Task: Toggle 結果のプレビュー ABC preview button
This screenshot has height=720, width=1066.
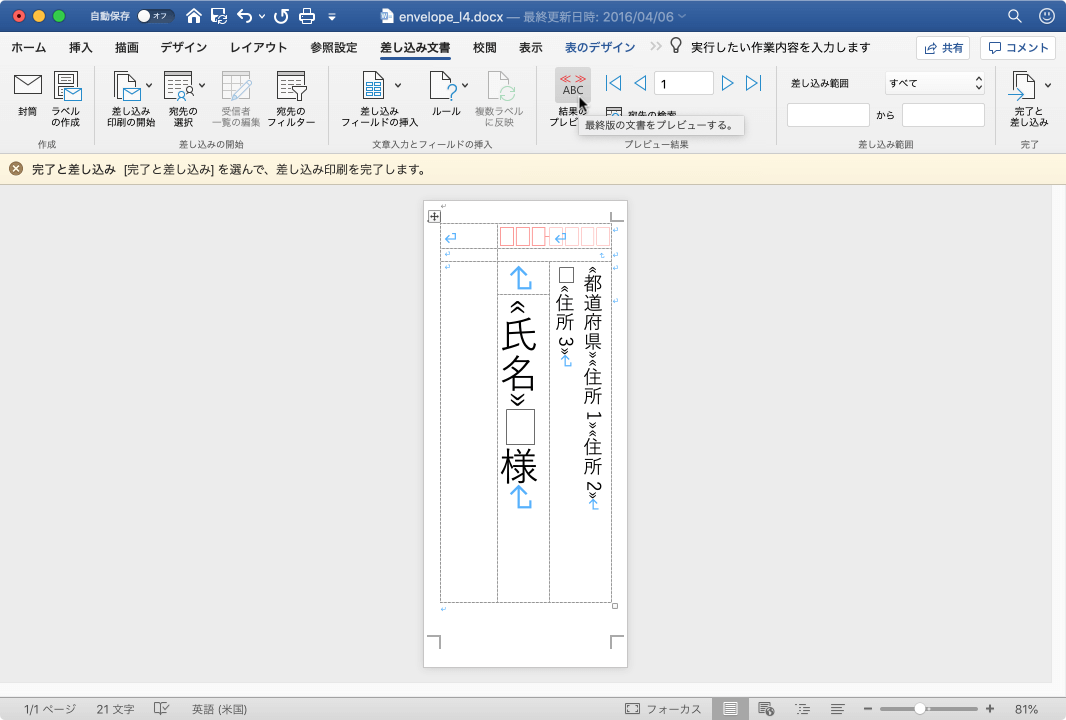Action: pyautogui.click(x=573, y=86)
